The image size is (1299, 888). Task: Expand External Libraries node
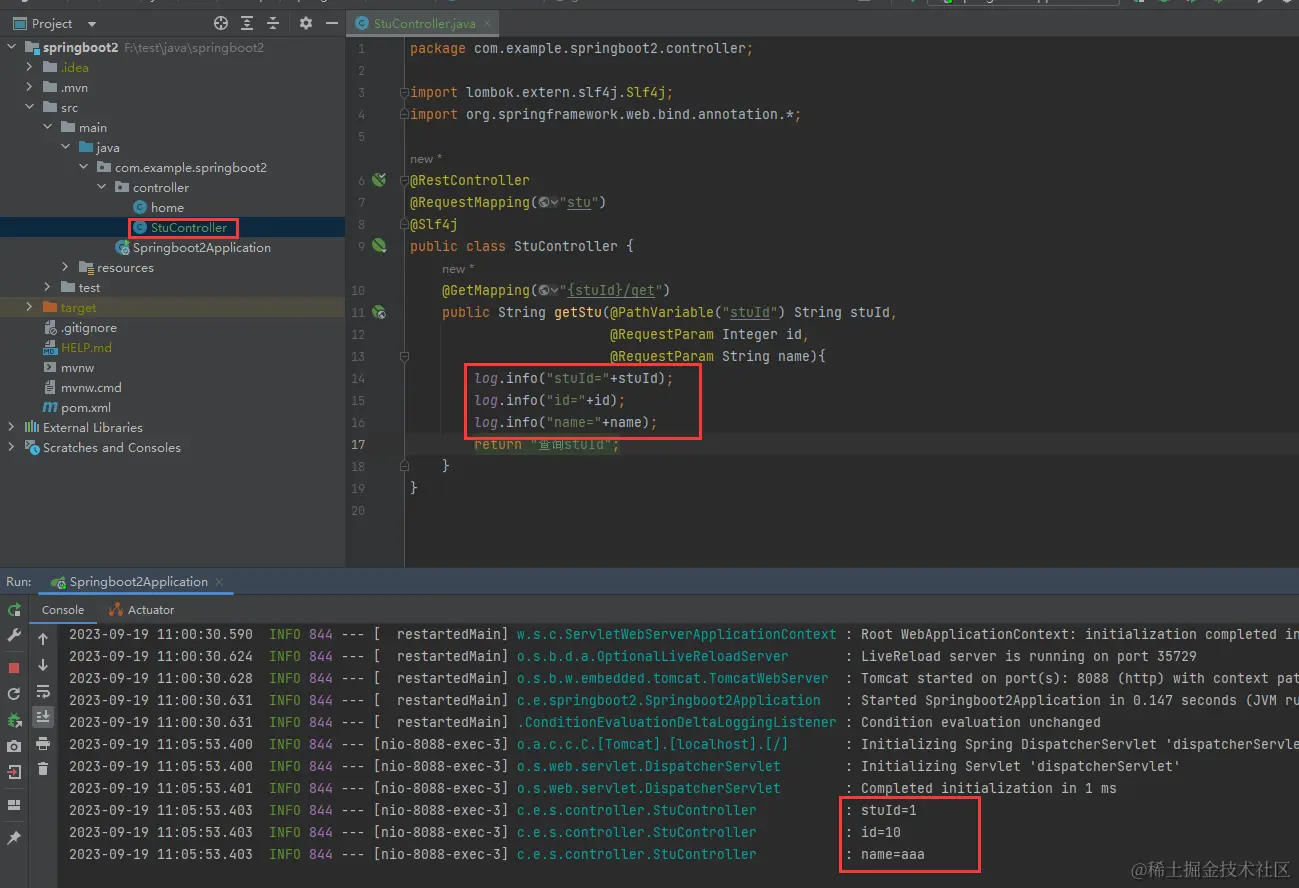[12, 427]
